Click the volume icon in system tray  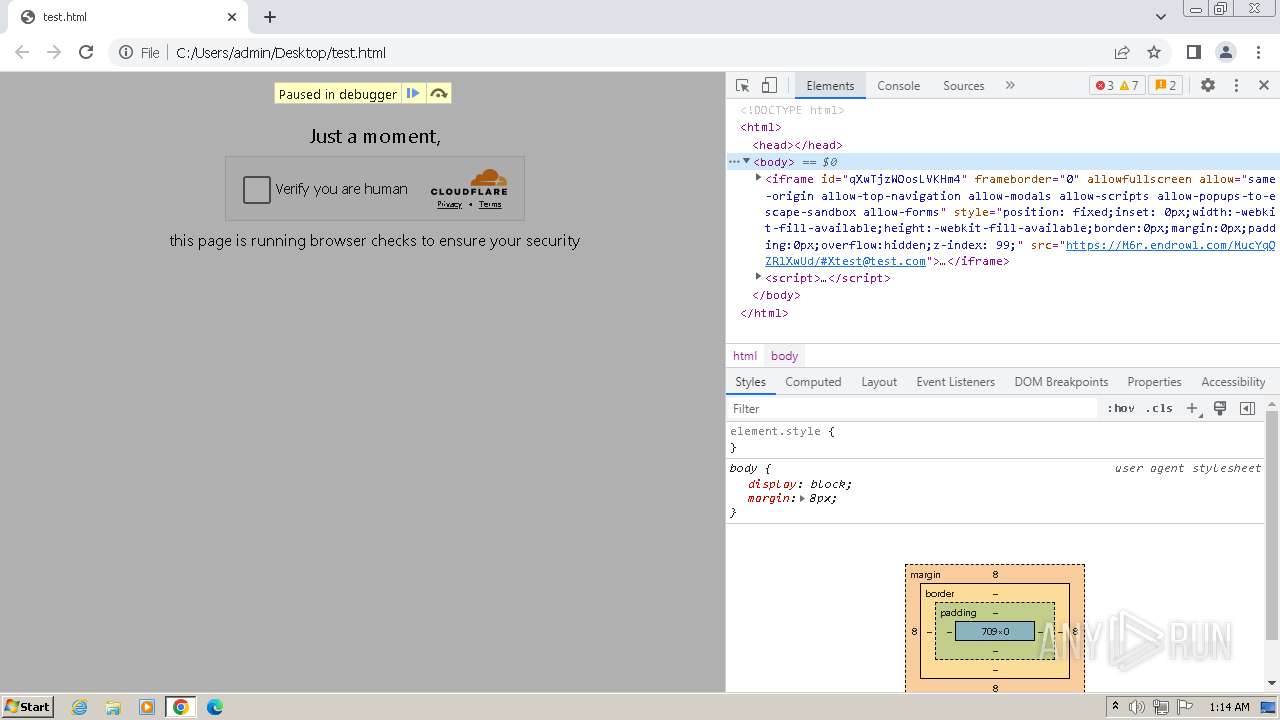pos(1137,707)
